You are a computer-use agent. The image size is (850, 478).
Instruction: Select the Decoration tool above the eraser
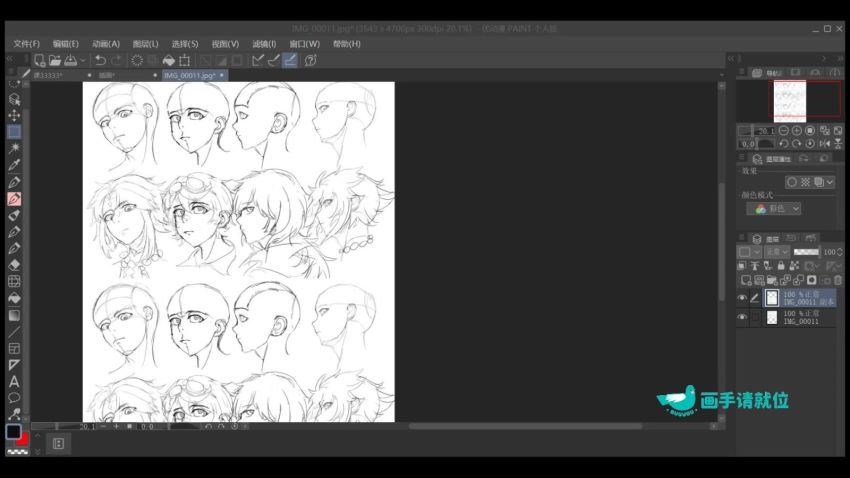tap(14, 248)
